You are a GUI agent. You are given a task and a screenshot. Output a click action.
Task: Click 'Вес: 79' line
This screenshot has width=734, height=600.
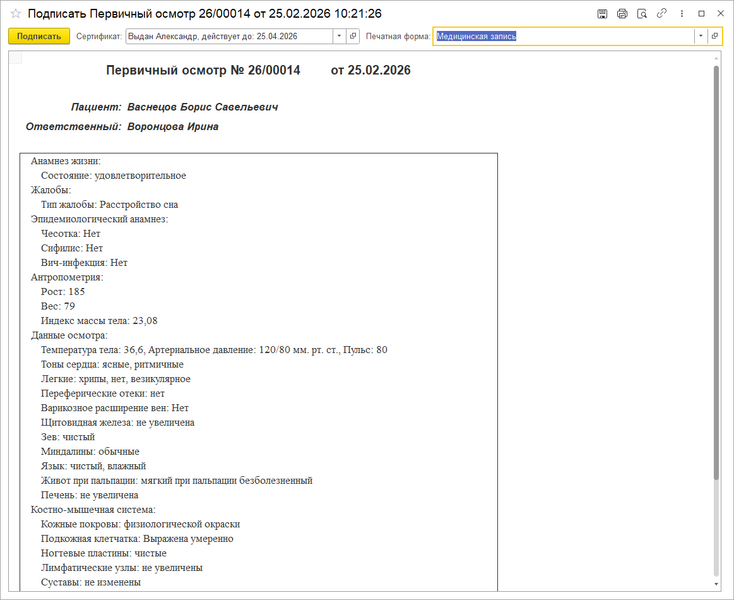click(x=58, y=306)
